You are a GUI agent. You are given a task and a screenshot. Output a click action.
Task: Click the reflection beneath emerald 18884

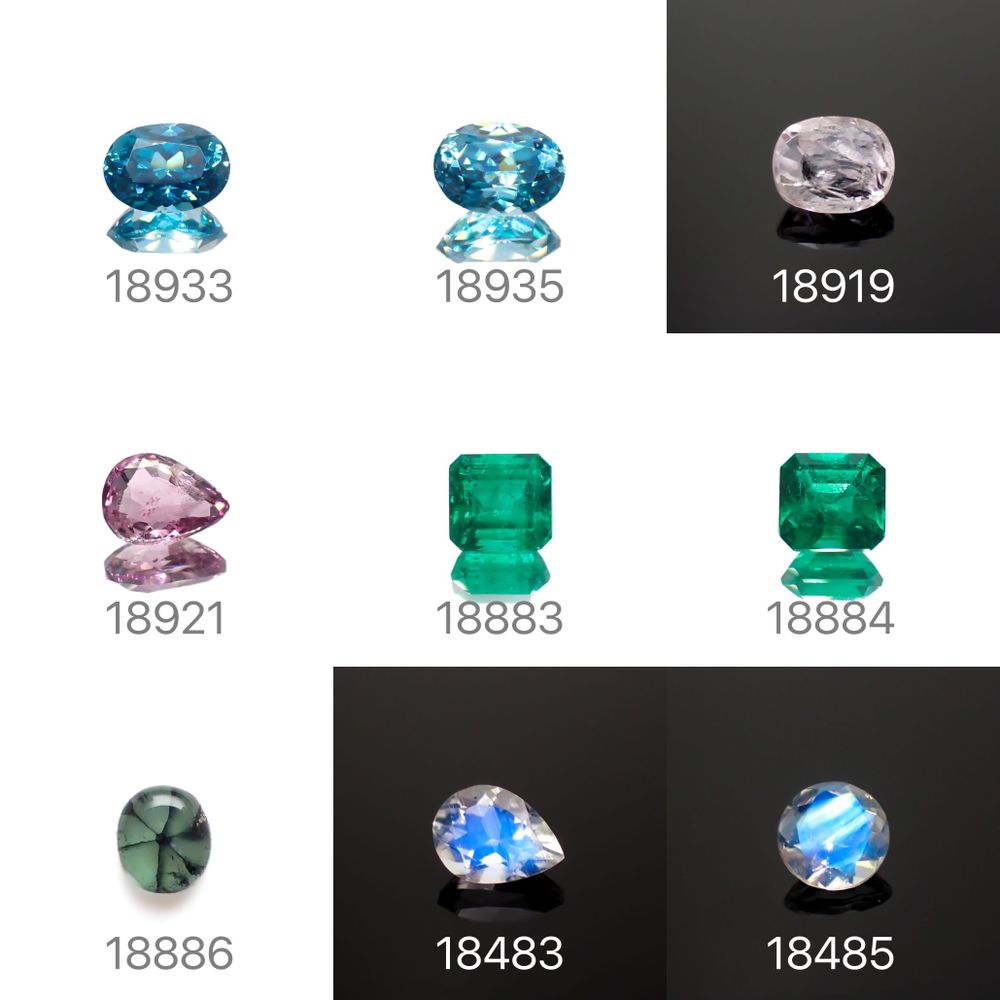point(832,573)
